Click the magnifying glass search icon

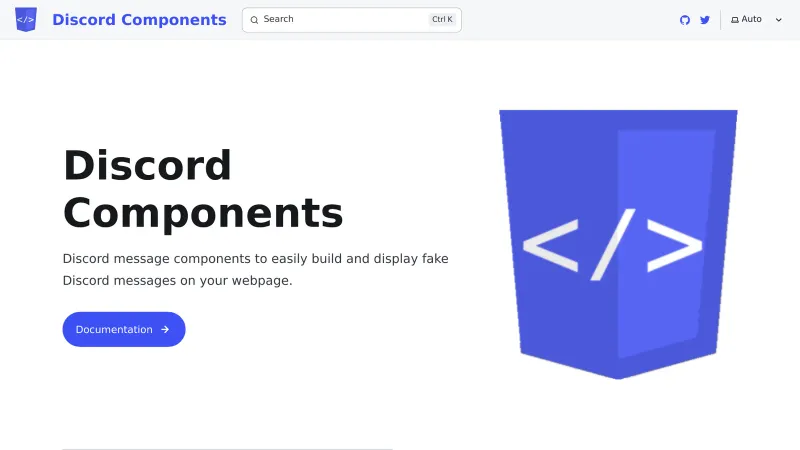pos(254,20)
